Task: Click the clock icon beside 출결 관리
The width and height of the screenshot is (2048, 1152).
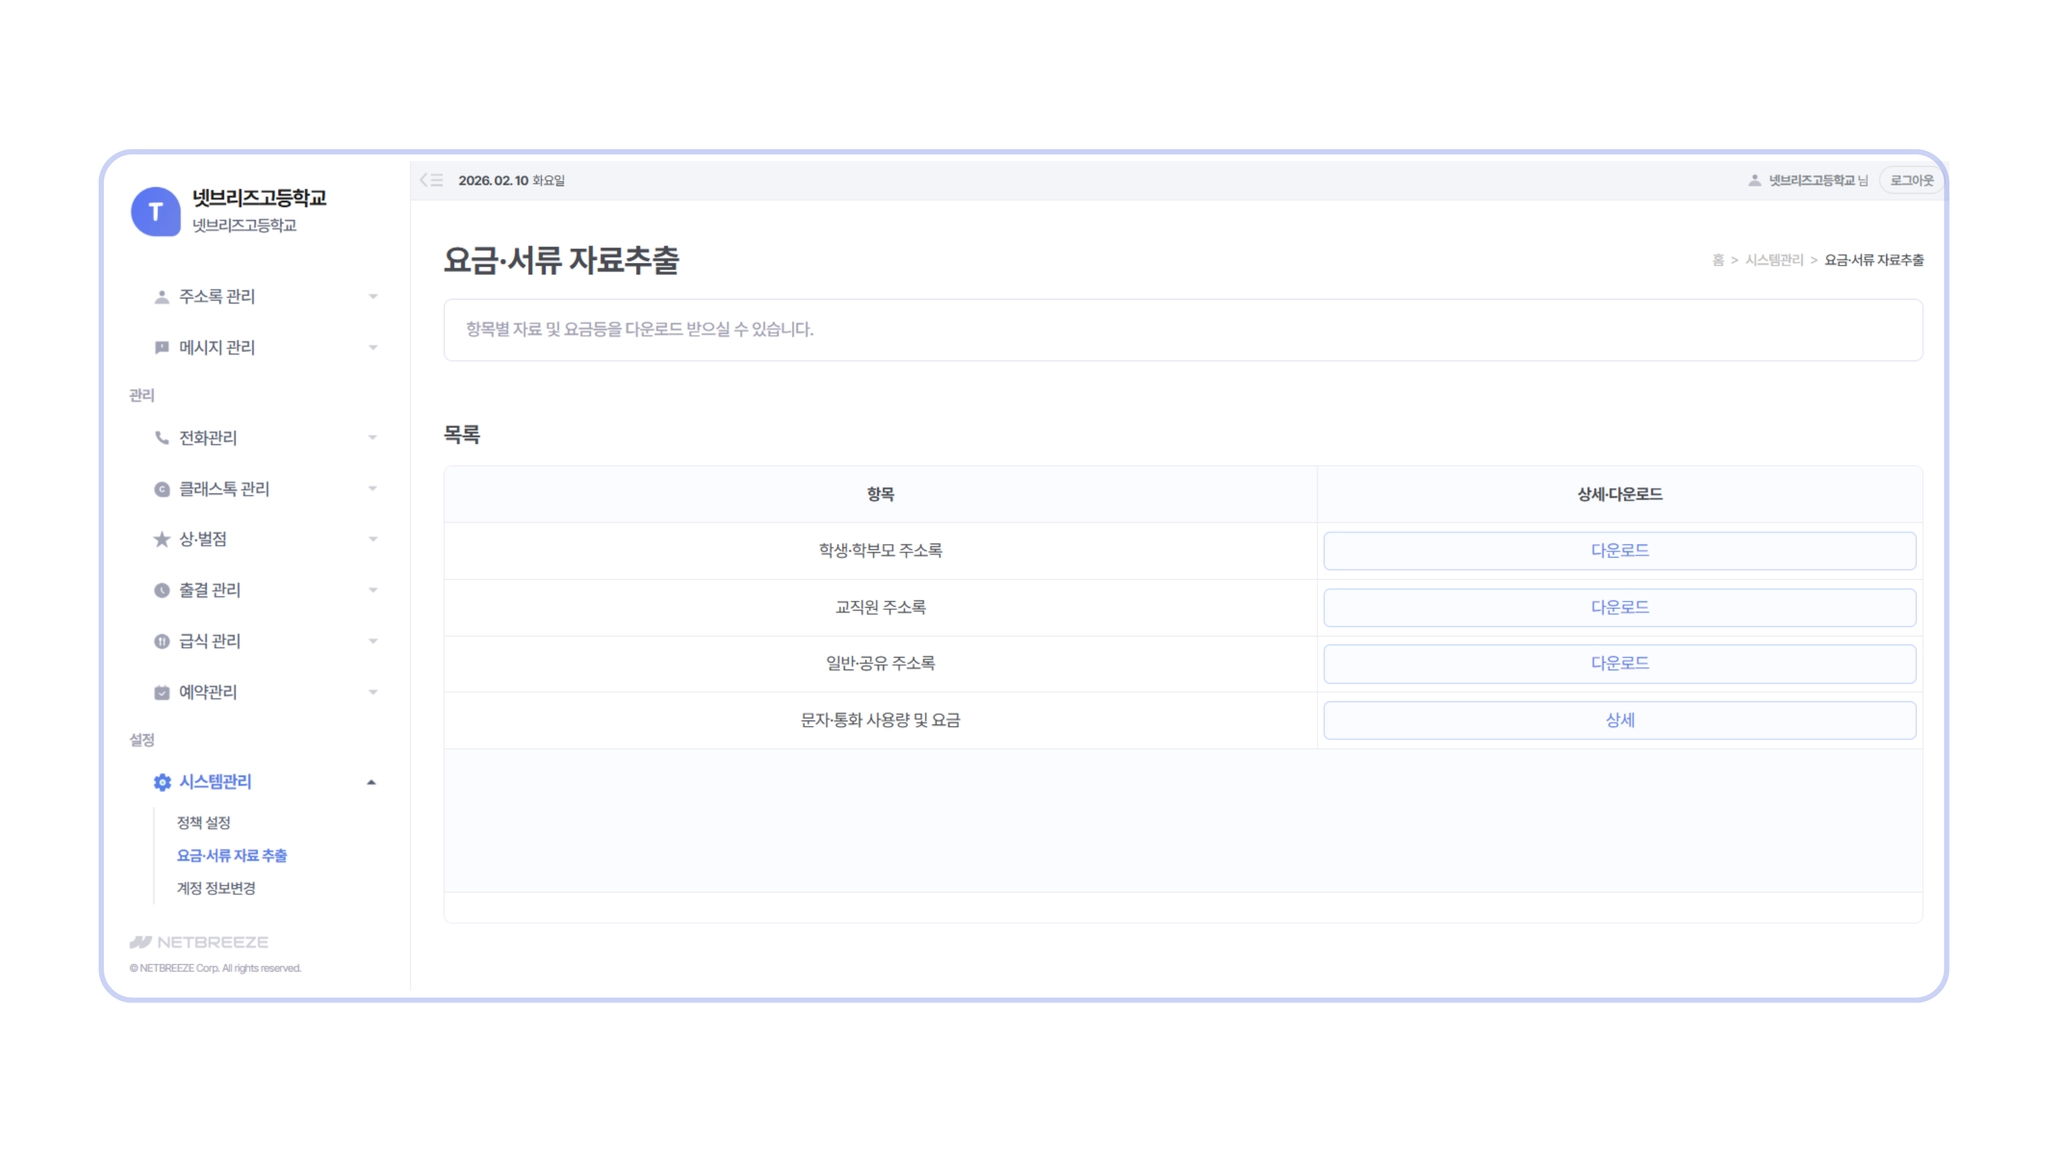Action: pyautogui.click(x=161, y=590)
